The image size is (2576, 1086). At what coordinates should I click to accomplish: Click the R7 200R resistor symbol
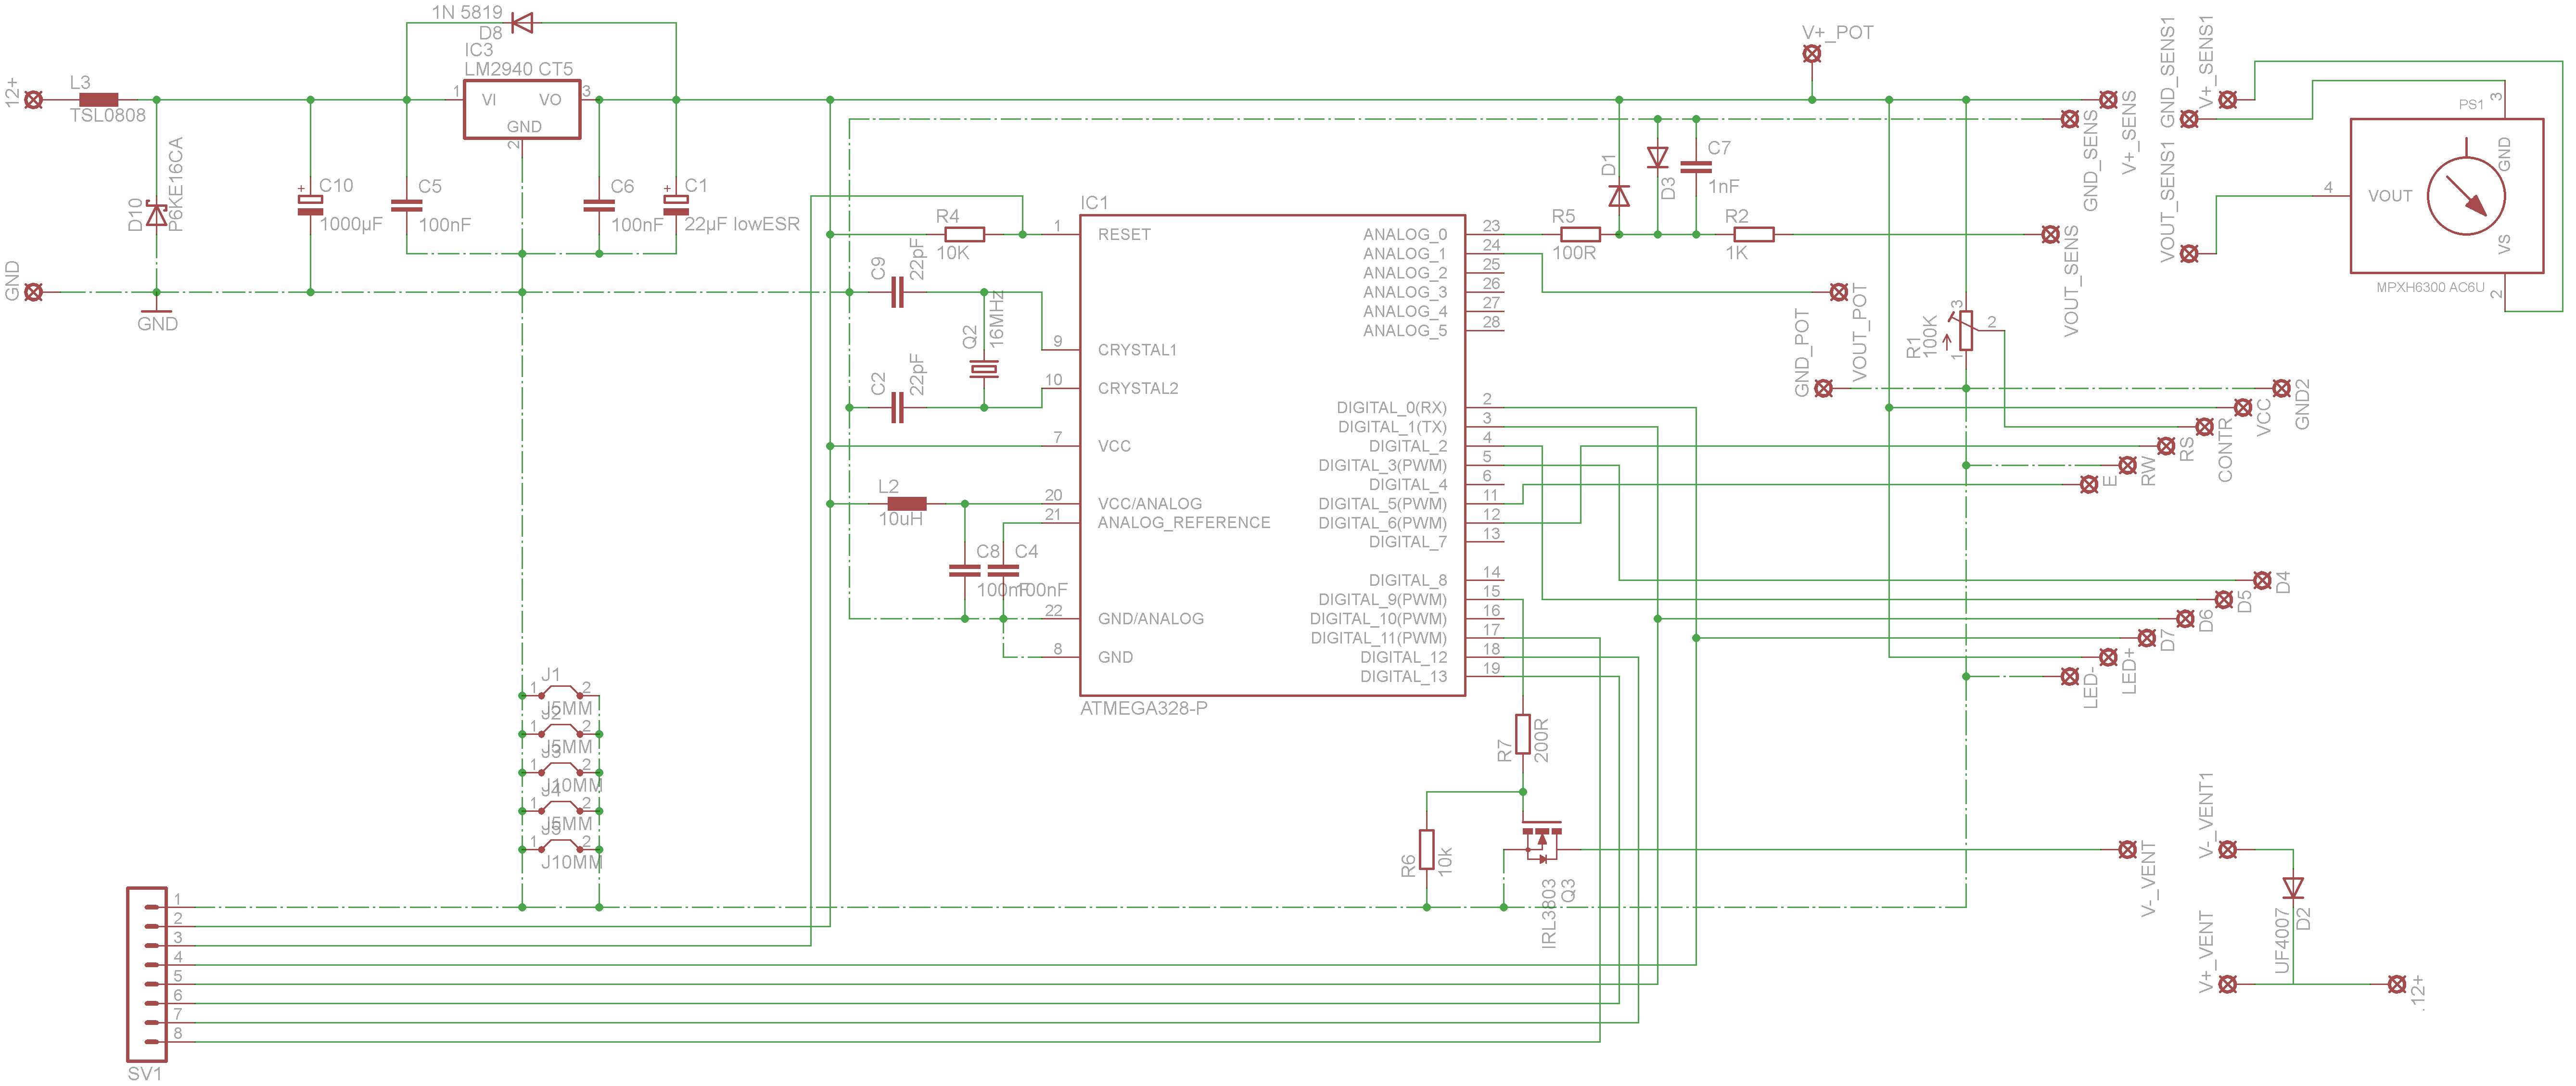(1523, 734)
